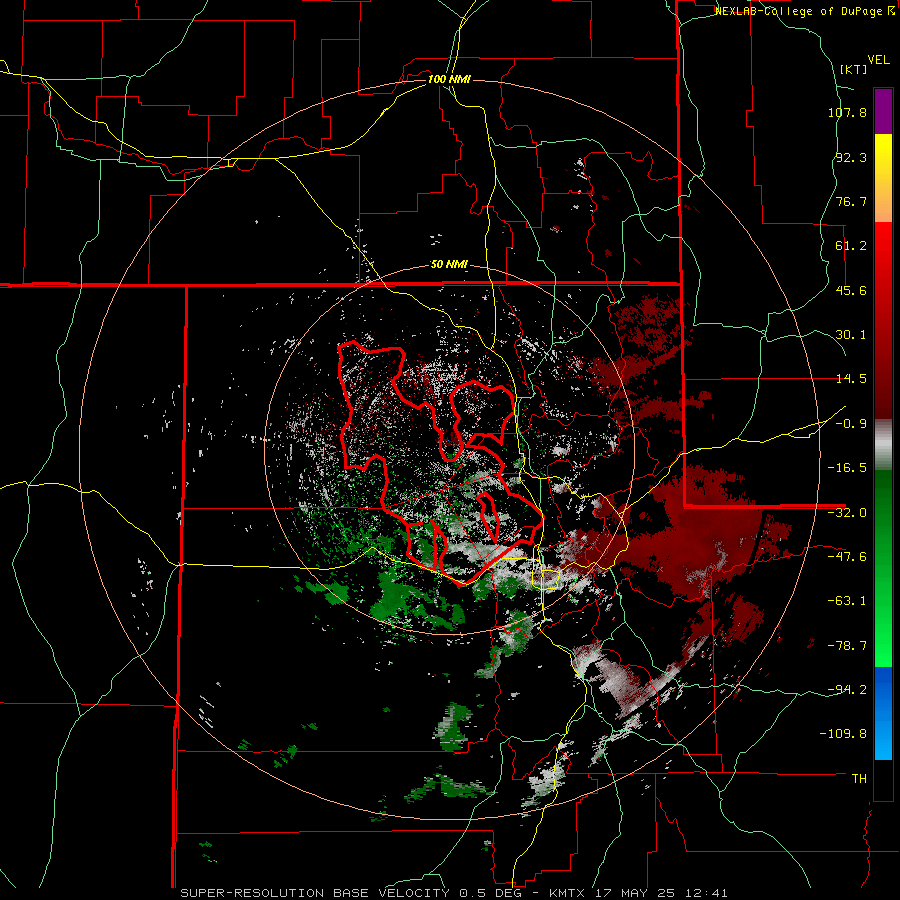Click the 30.1 velocity scale value

point(851,335)
